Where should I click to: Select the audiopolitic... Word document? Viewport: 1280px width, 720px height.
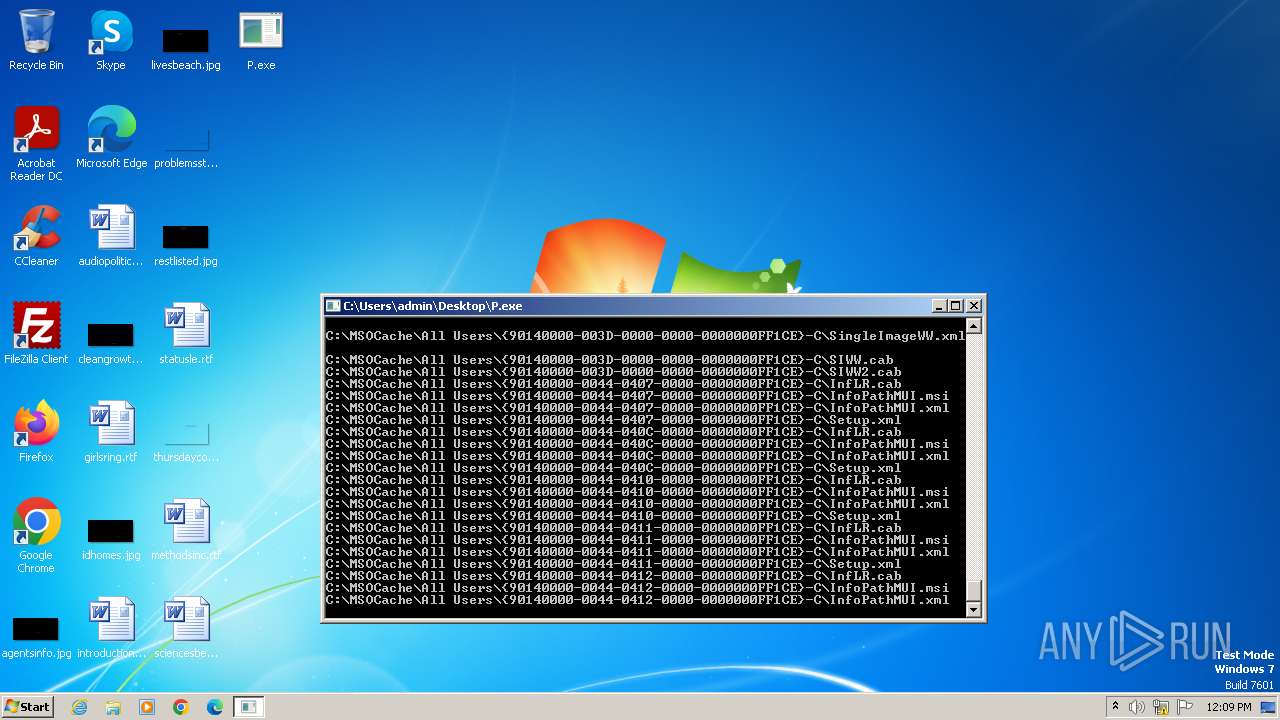111,236
